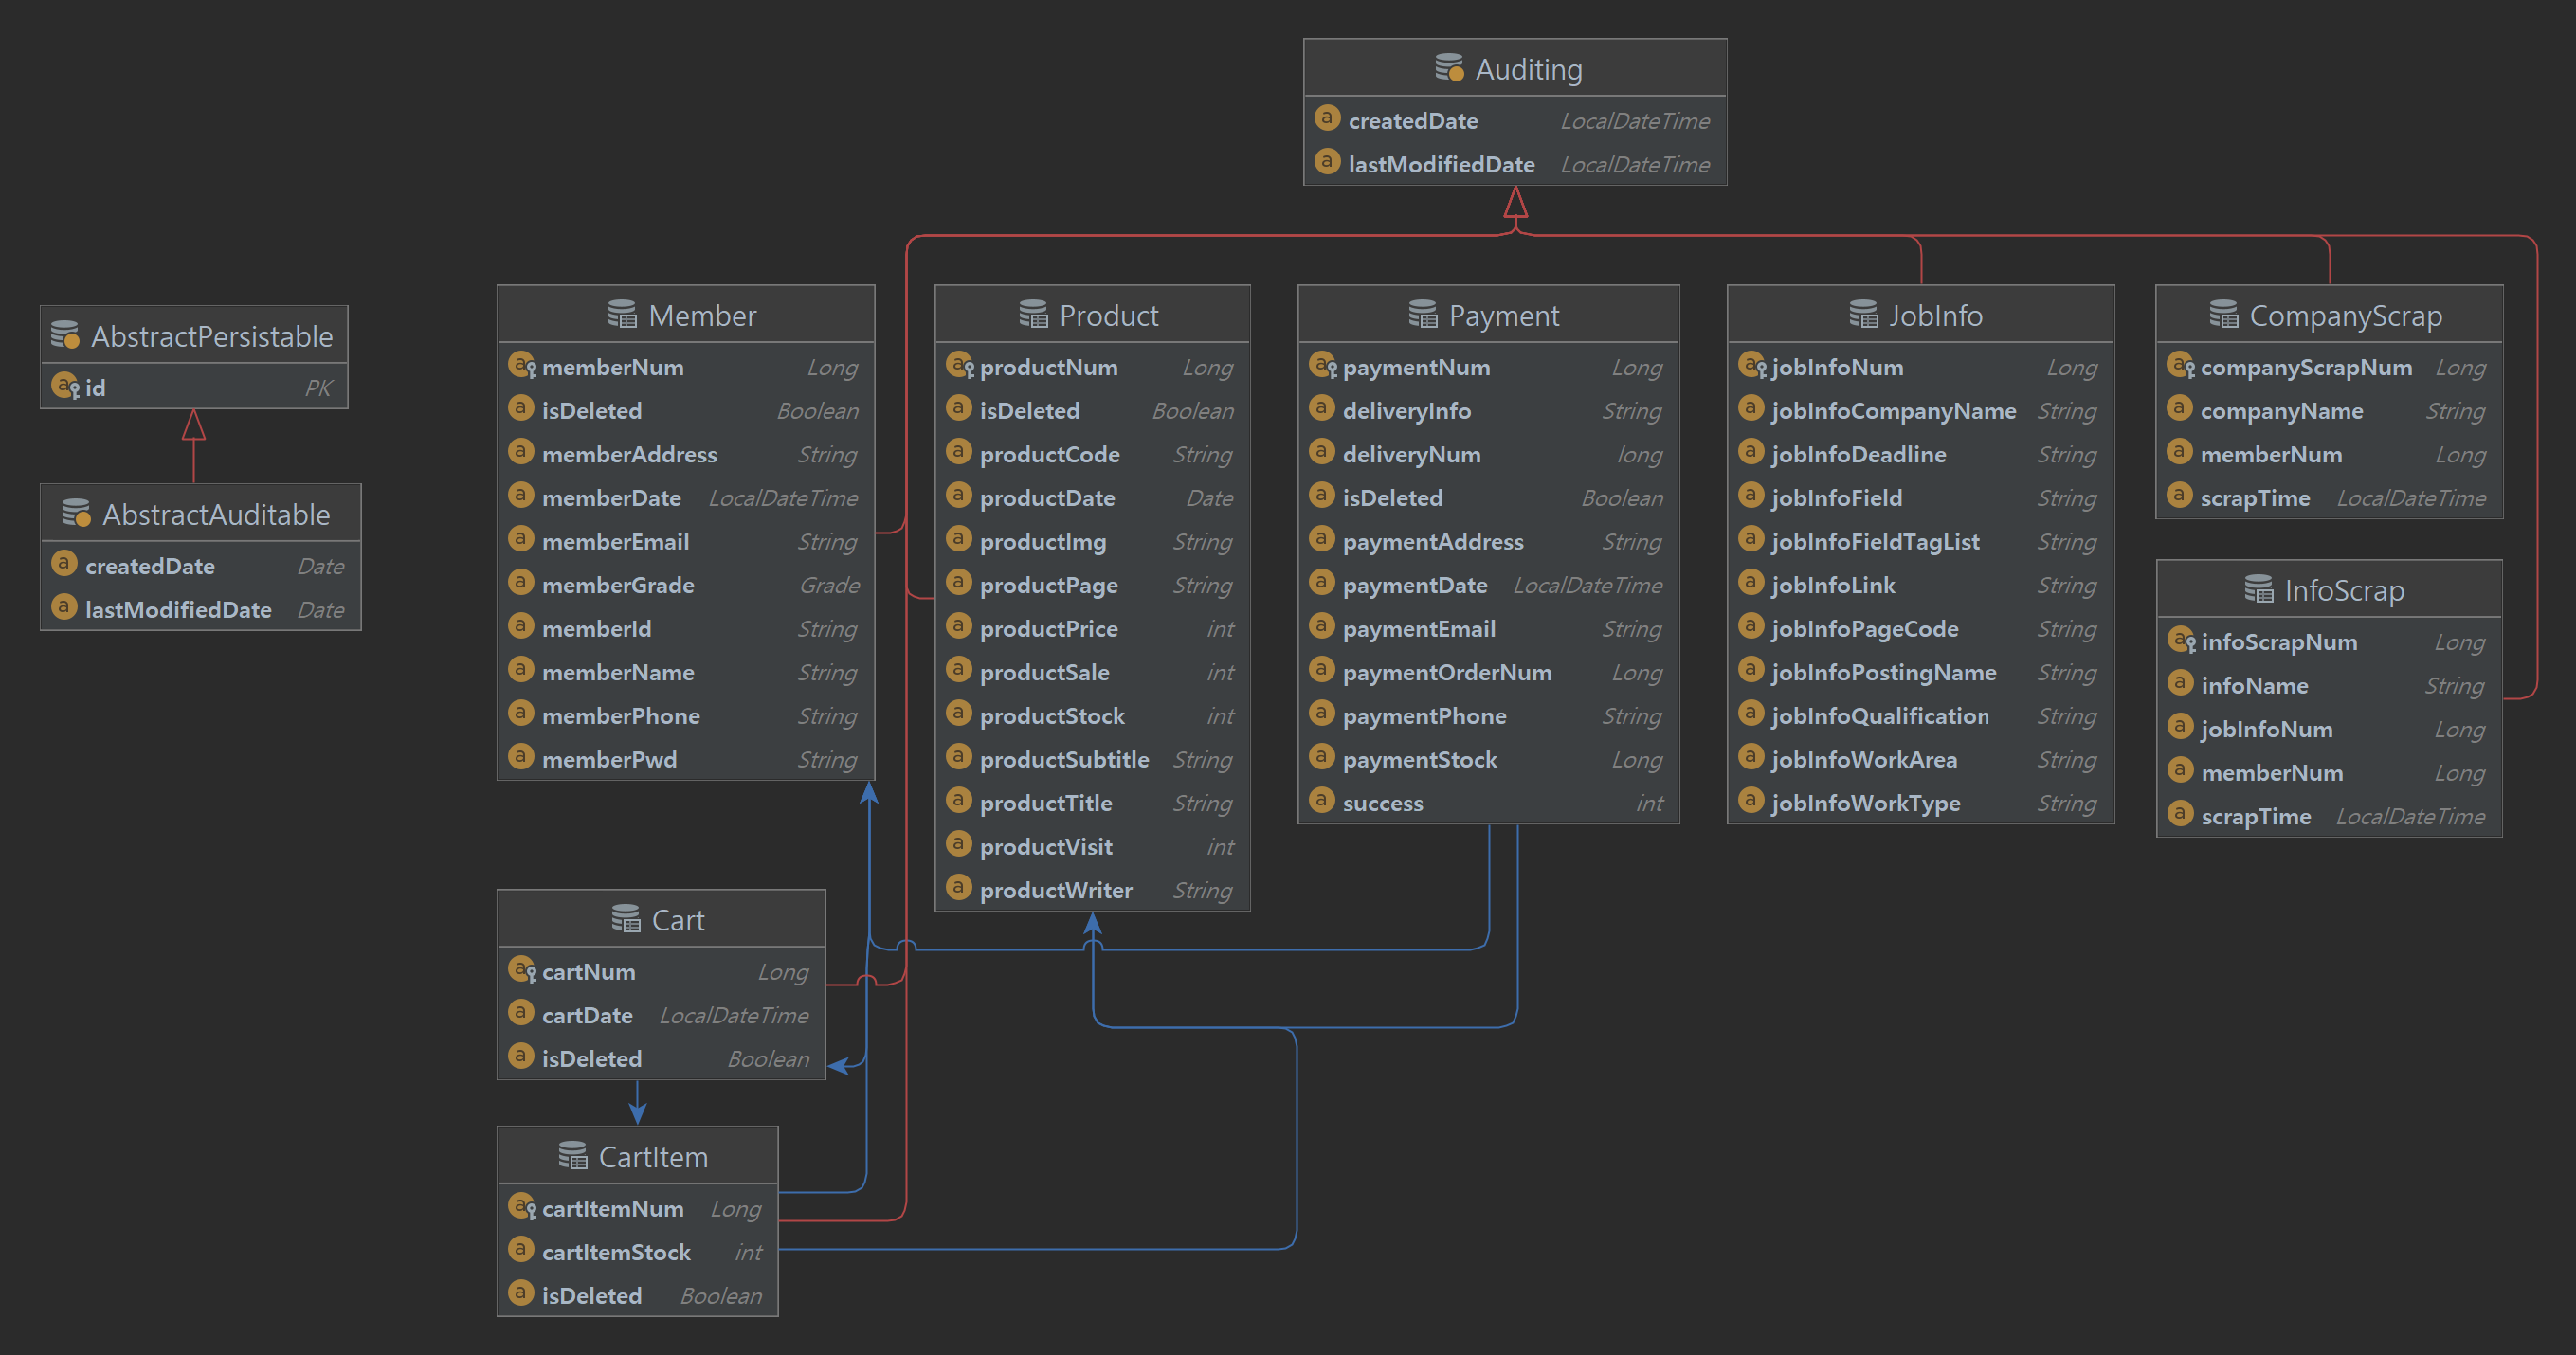Screen dimensions: 2576x1355
Task: Click the inheritance arrowhead below Auditing
Action: (x=1515, y=203)
